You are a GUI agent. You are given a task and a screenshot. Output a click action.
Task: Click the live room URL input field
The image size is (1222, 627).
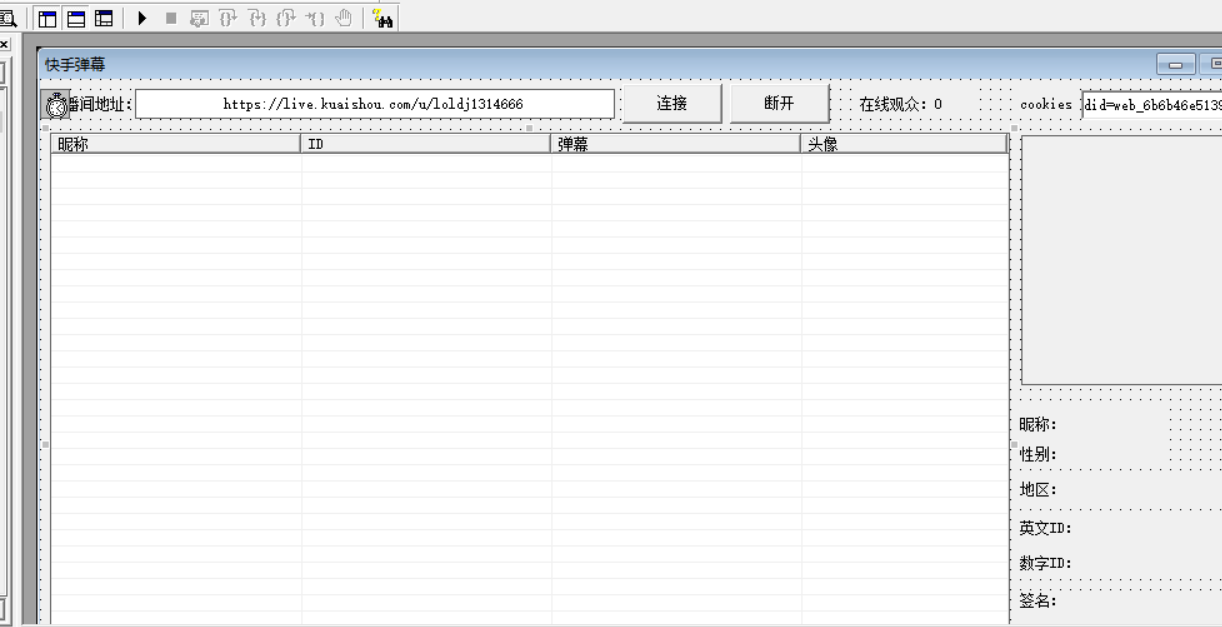[x=375, y=104]
